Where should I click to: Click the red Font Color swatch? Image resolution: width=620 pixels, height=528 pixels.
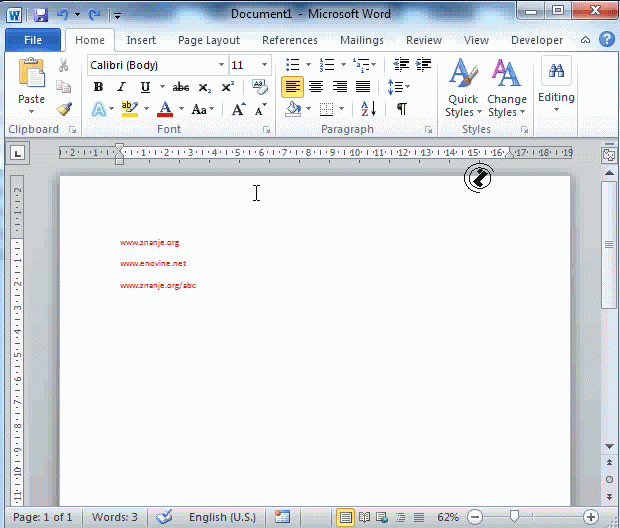pos(165,109)
